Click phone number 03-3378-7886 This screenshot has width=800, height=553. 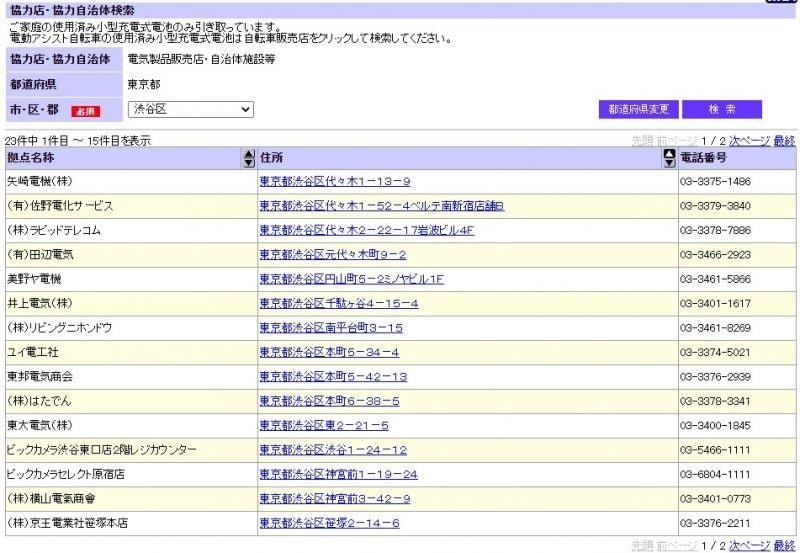715,231
